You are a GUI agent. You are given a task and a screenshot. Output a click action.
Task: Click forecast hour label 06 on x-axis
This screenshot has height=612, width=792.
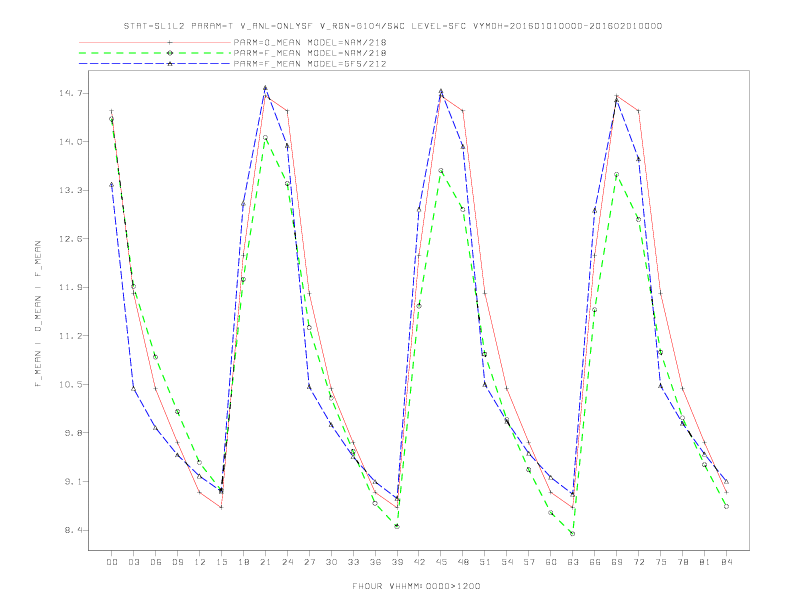point(156,562)
